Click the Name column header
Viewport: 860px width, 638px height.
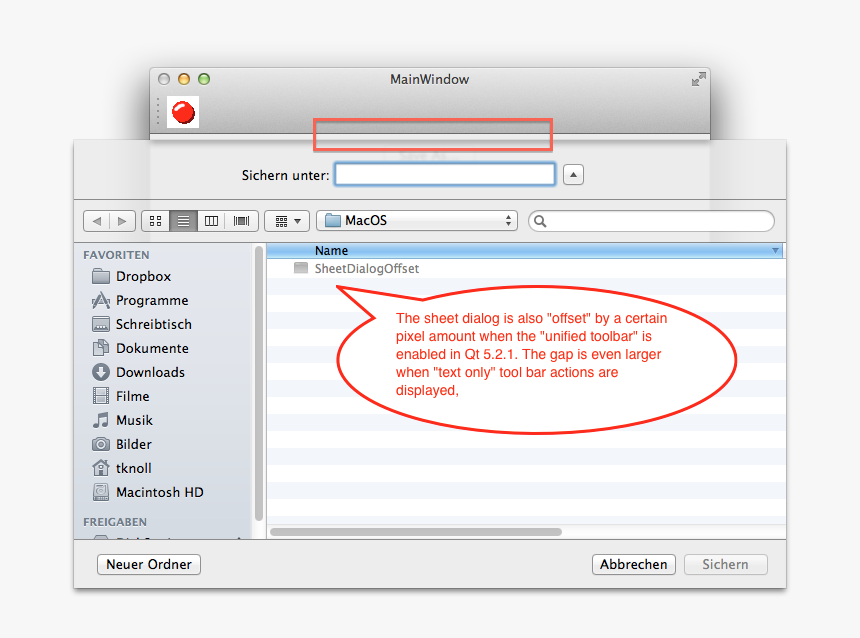tap(331, 250)
